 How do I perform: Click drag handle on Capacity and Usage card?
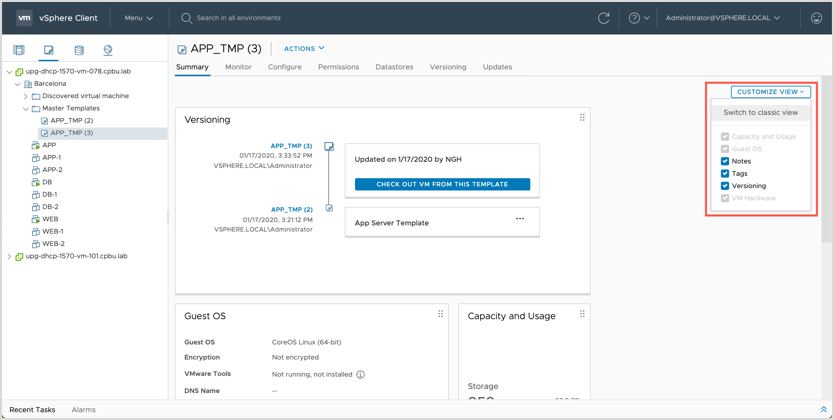tap(582, 314)
